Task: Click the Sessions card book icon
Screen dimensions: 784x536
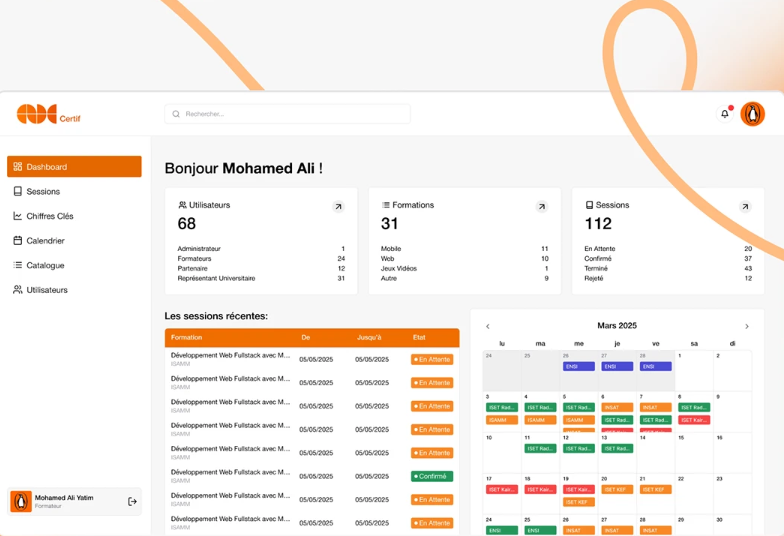Action: tap(590, 205)
